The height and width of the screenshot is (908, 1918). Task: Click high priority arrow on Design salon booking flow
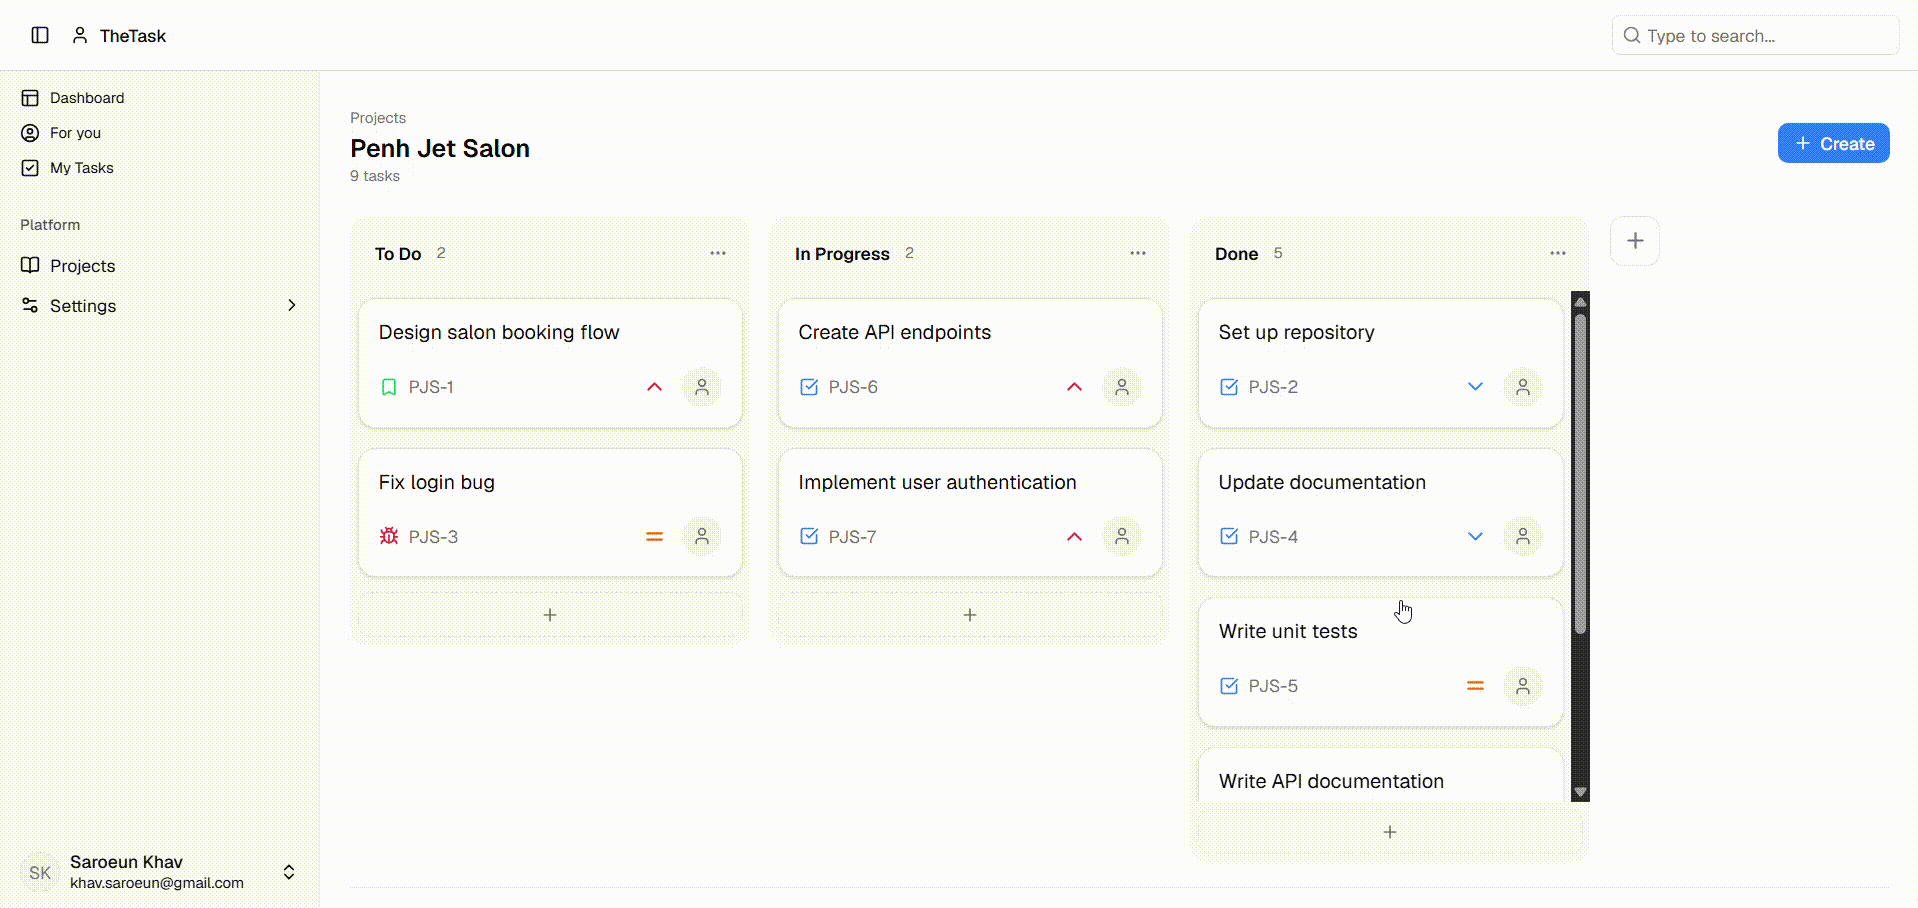(654, 387)
